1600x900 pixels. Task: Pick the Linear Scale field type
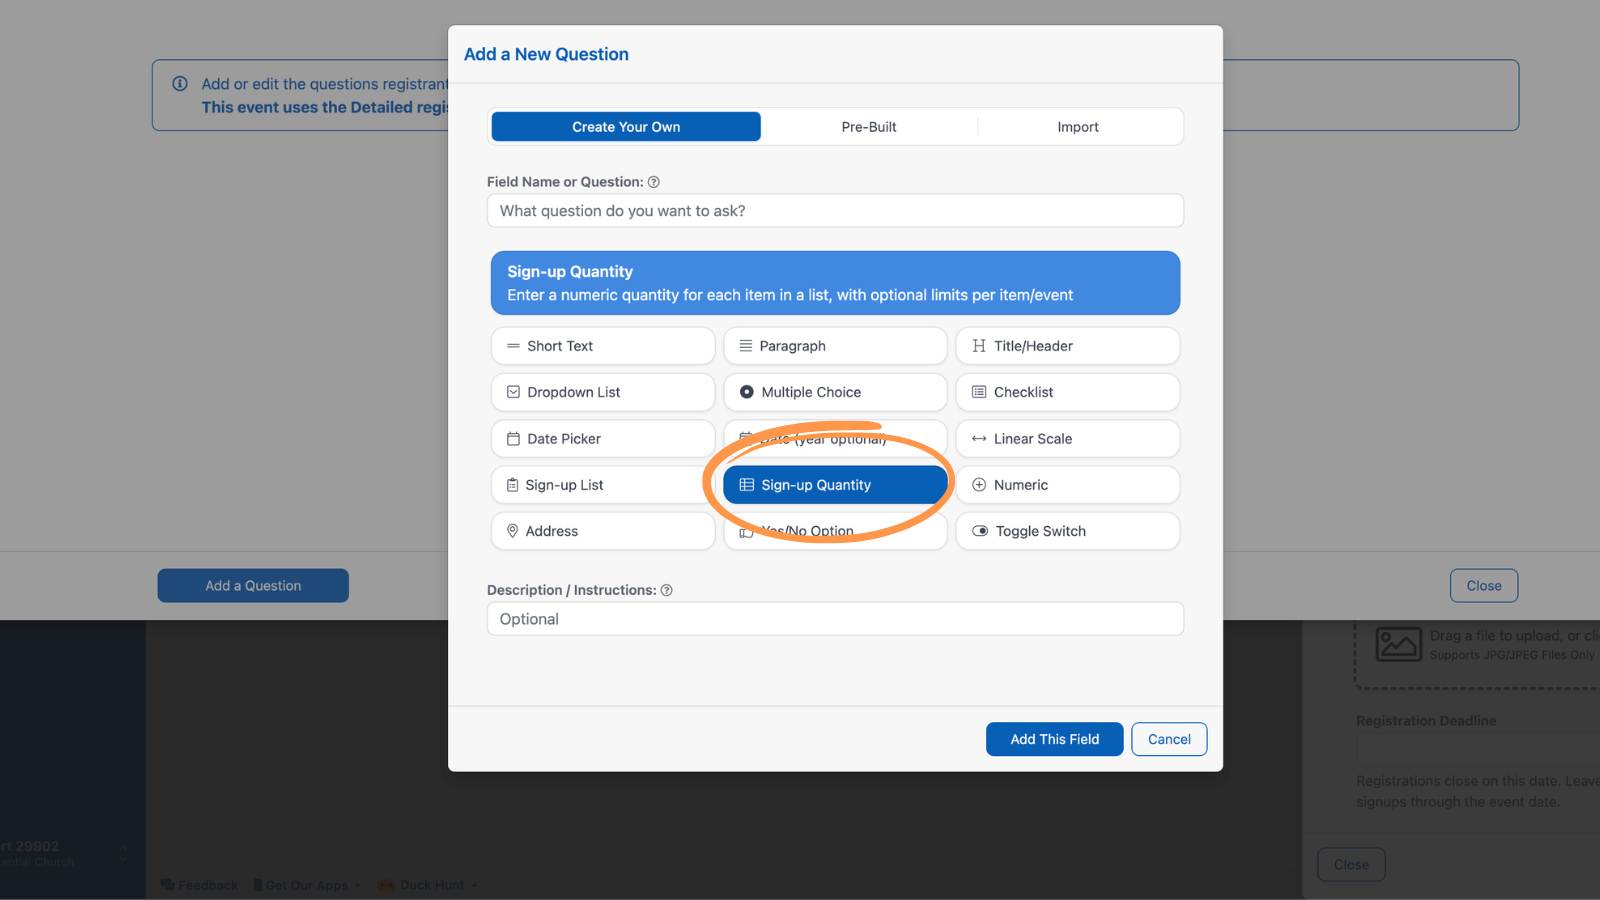[1068, 439]
